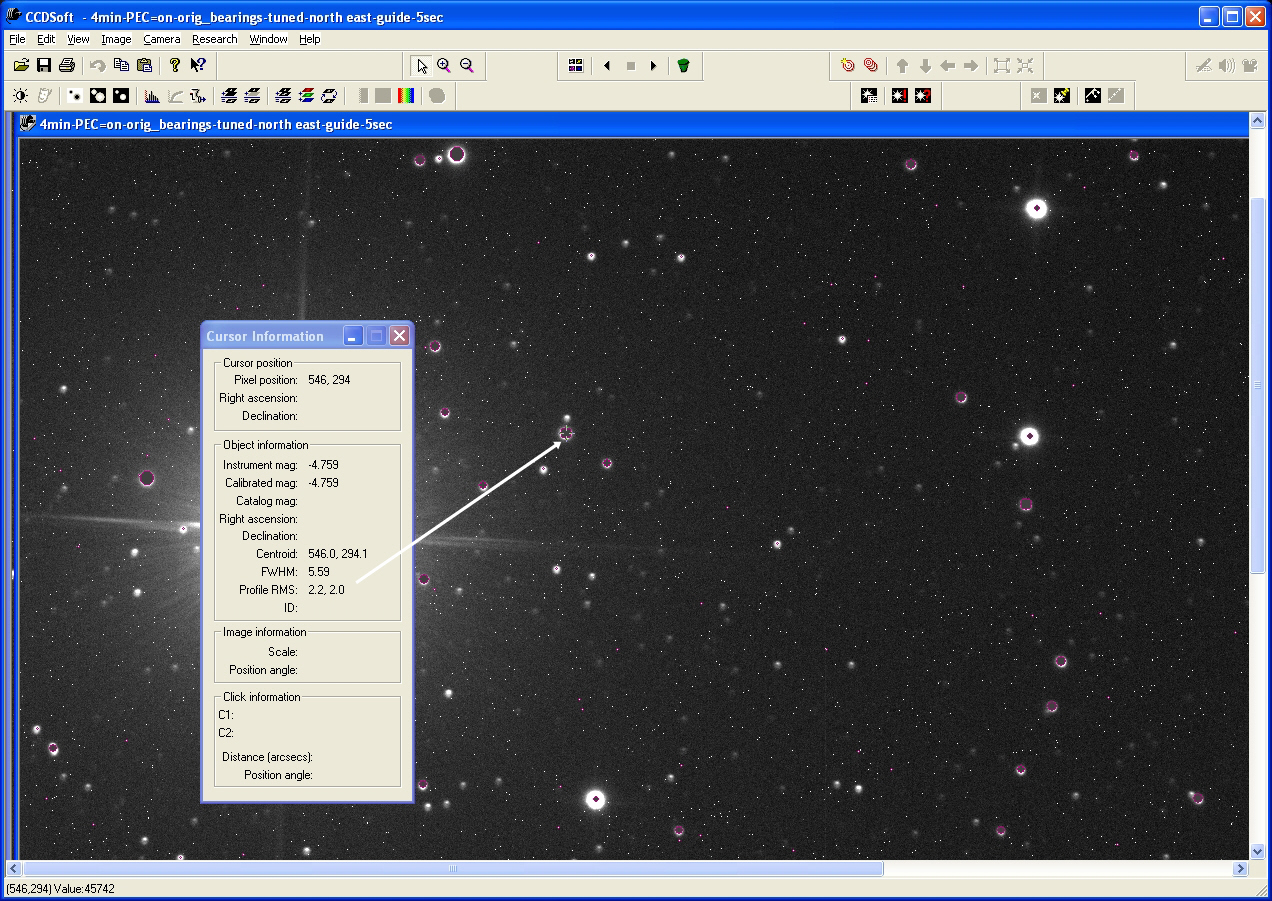Click the Pixel position value 546, 294
The width and height of the screenshot is (1272, 901).
pos(329,380)
